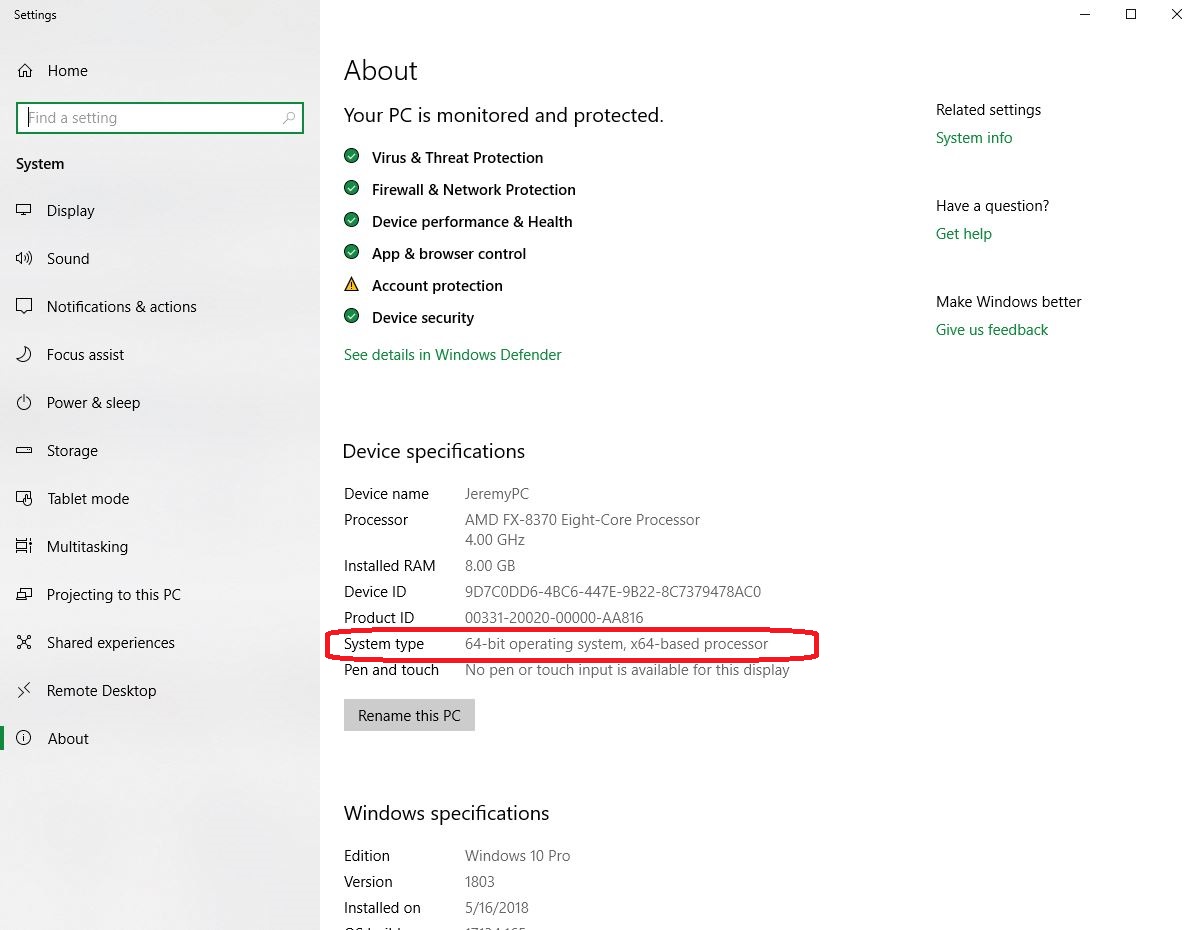Focus the Find a setting field
The image size is (1188, 930).
(x=150, y=118)
